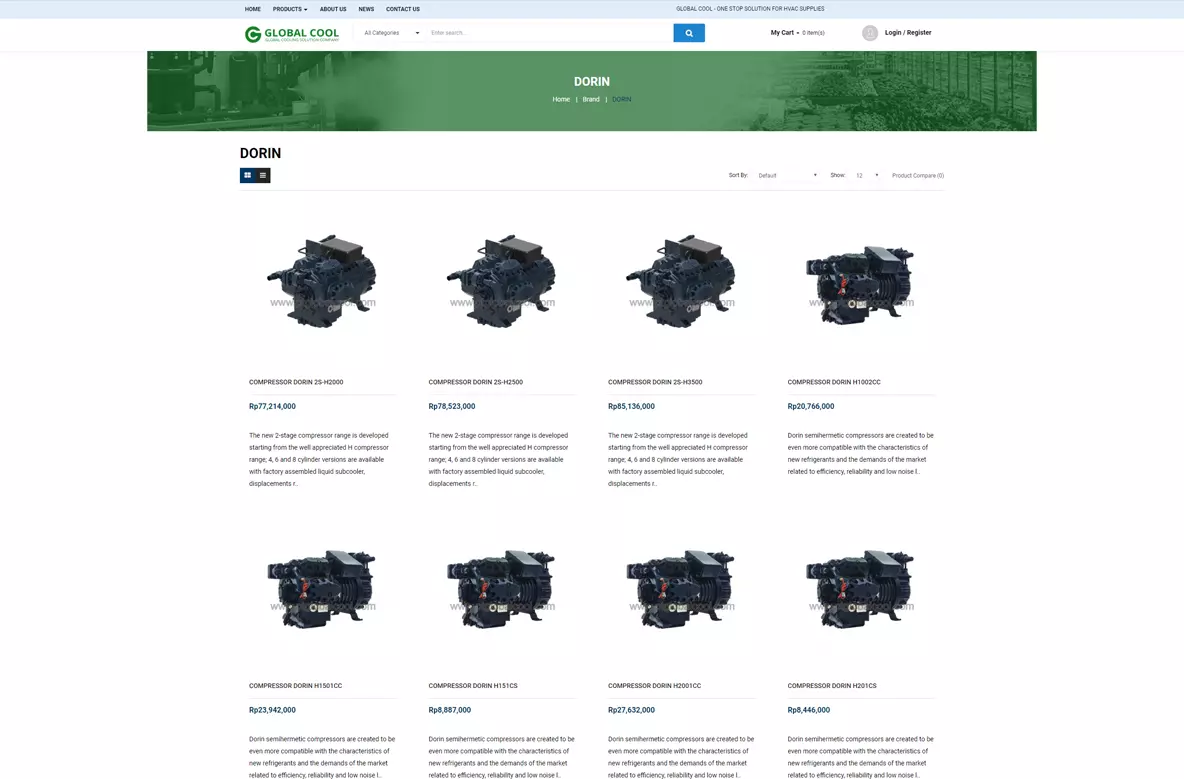Click price Rp85,136,000
The width and height of the screenshot is (1184, 779).
(632, 406)
